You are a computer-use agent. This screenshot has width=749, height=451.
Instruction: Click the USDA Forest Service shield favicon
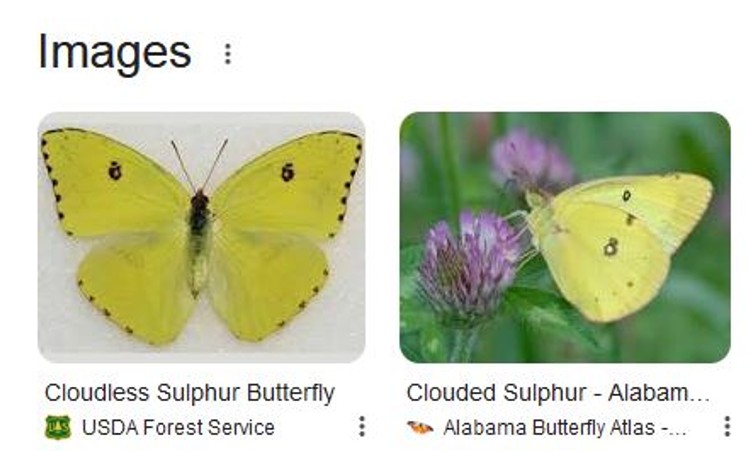coord(58,428)
